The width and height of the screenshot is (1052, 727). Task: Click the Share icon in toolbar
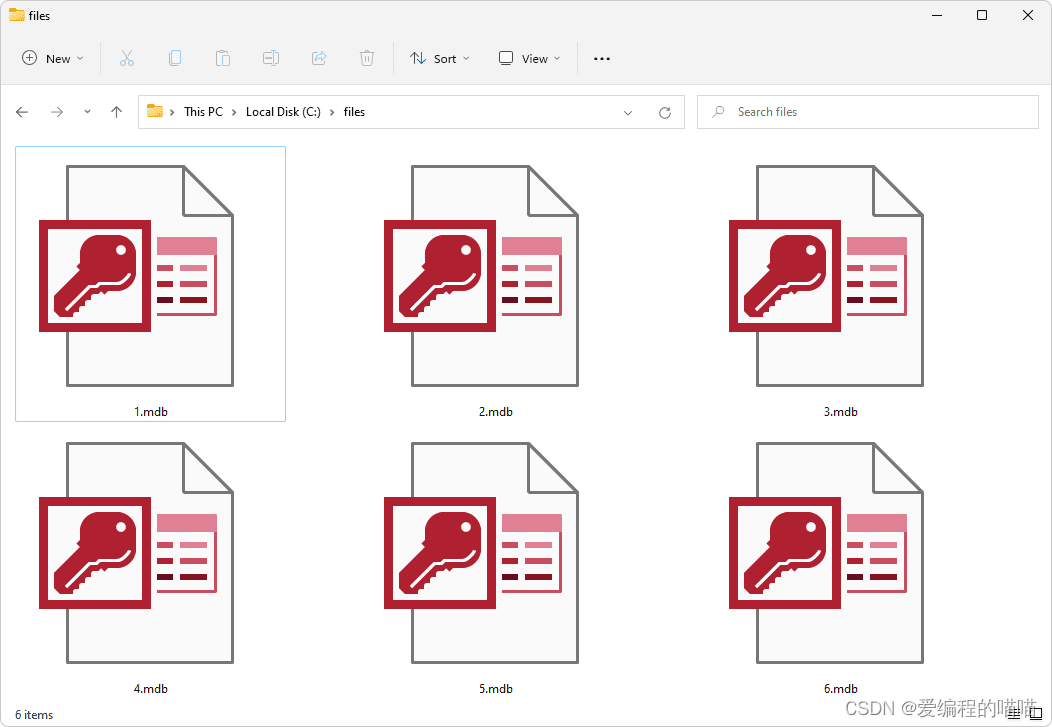(x=319, y=58)
